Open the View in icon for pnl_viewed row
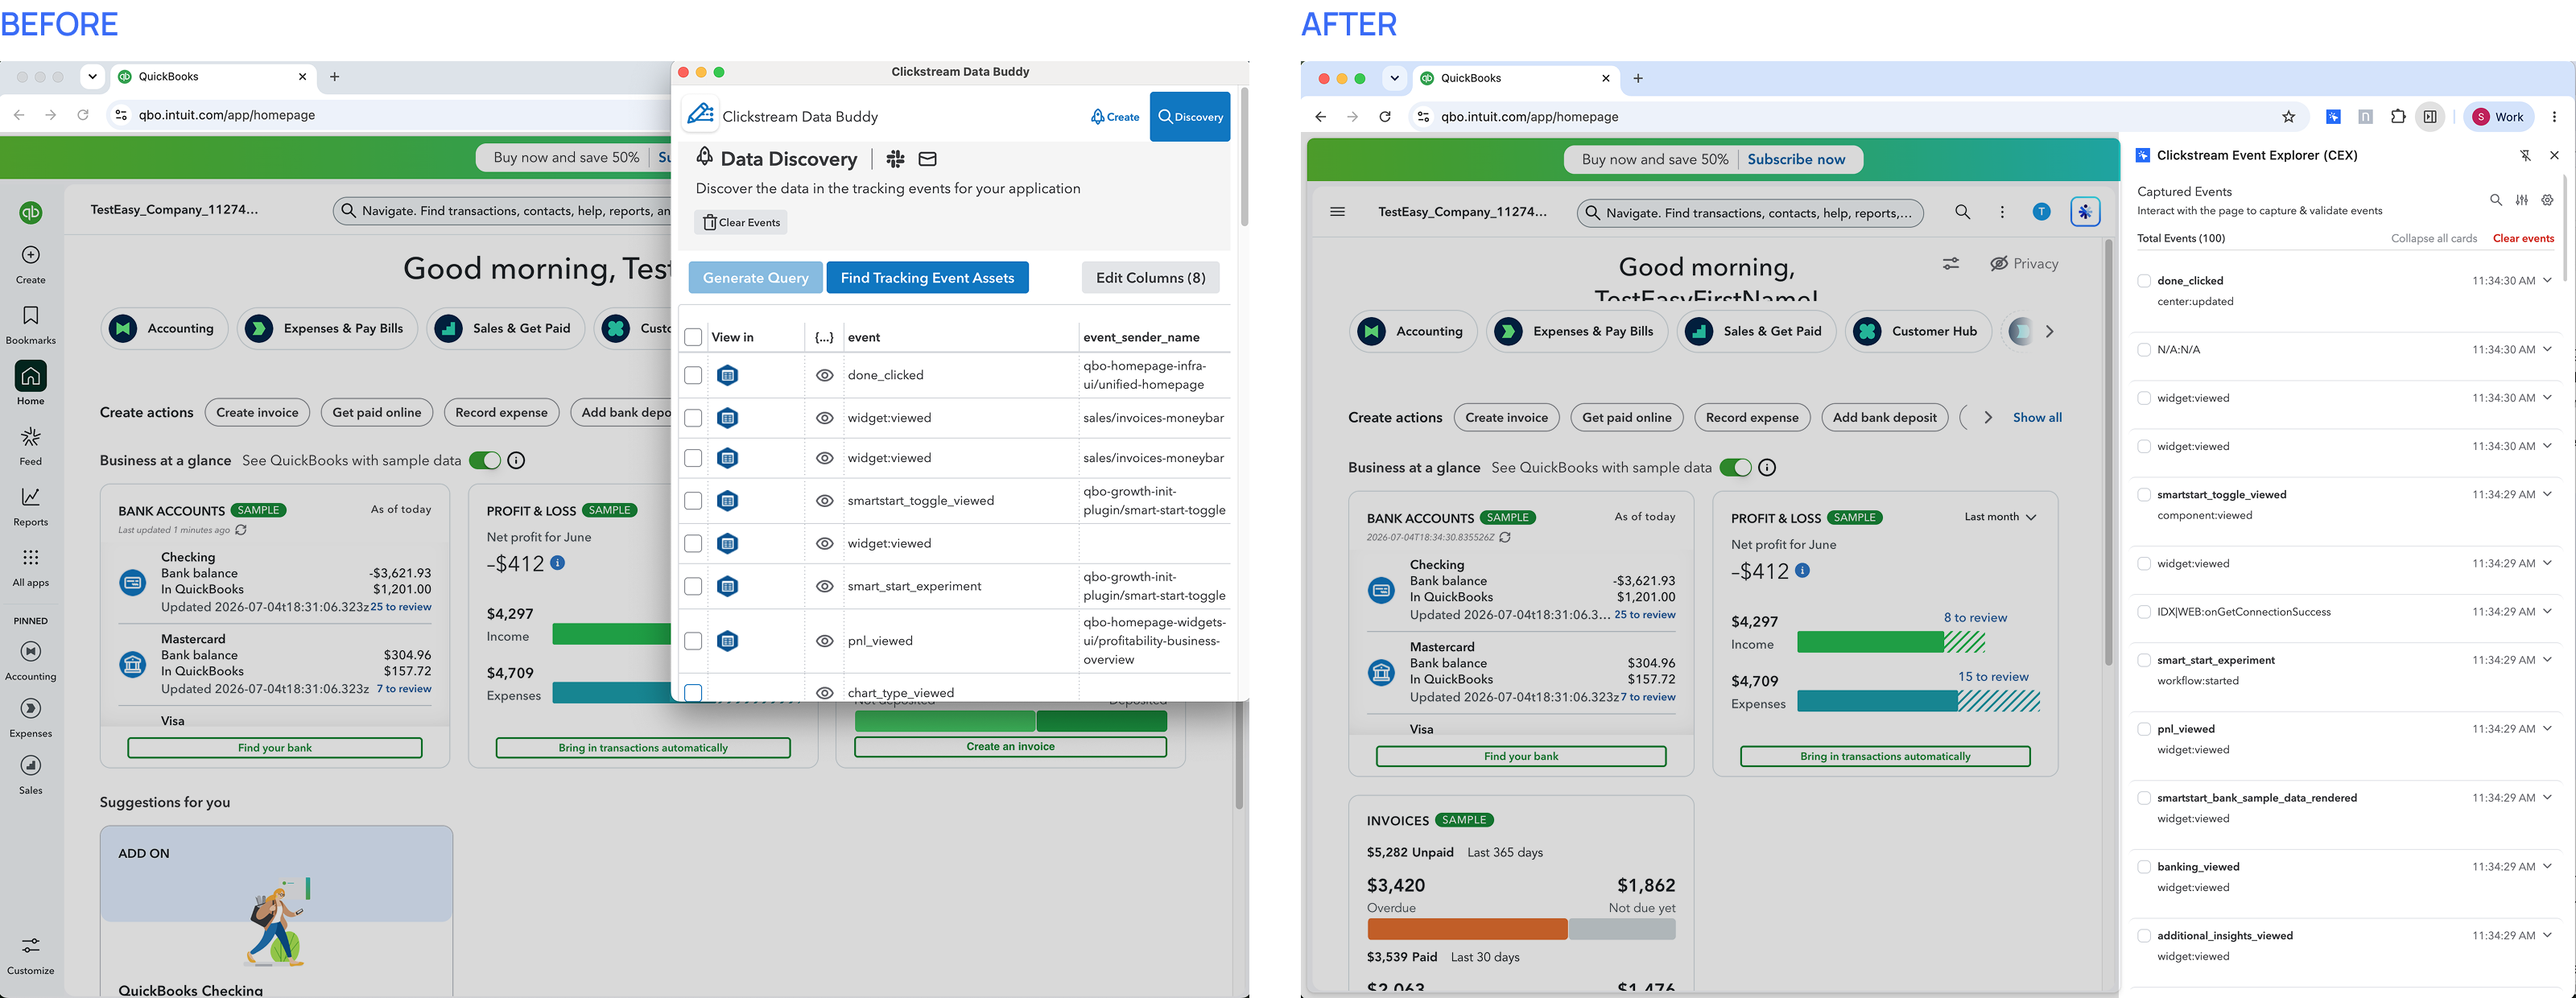 (728, 641)
